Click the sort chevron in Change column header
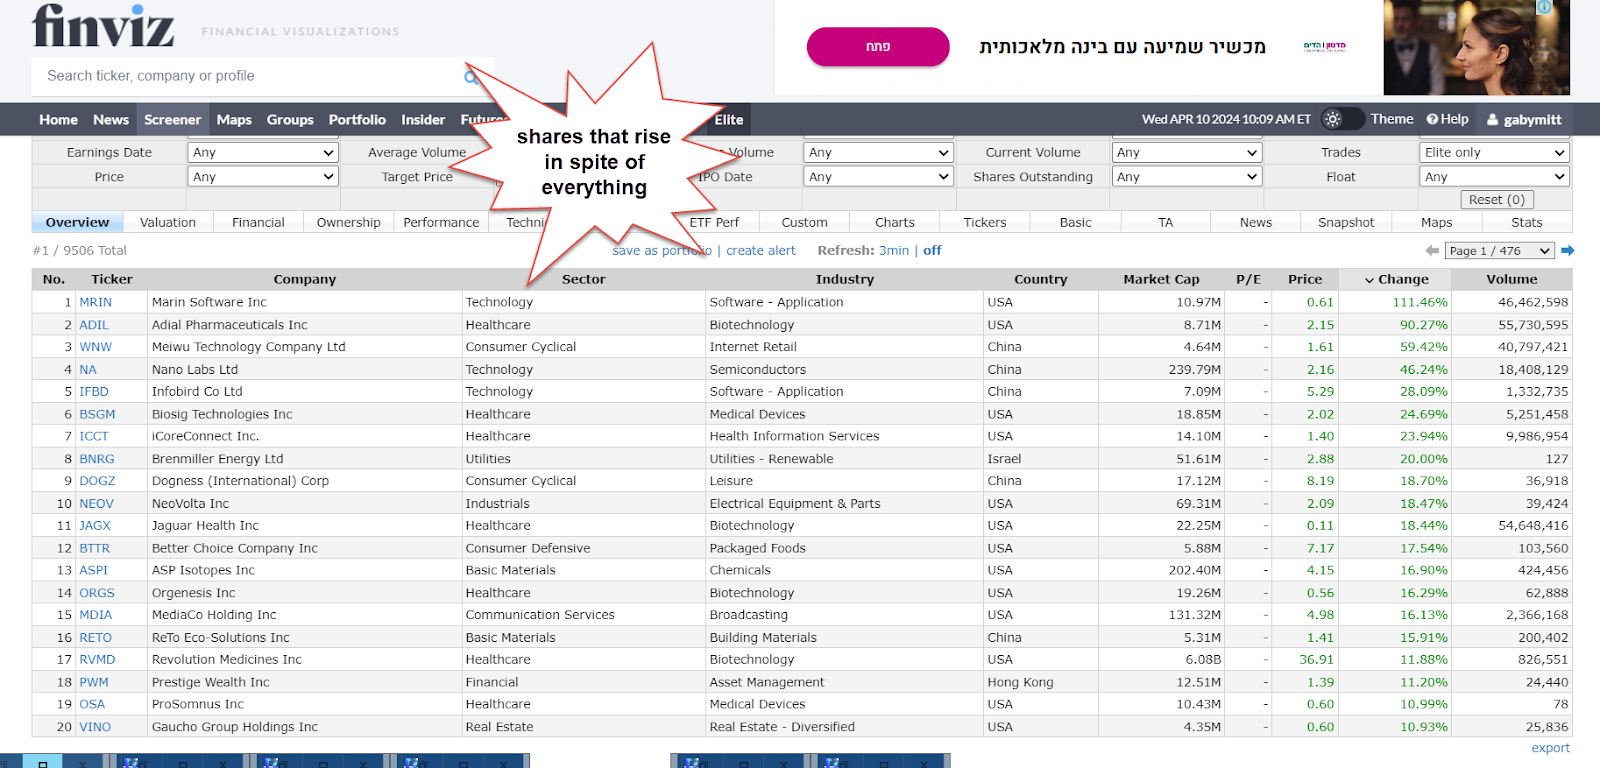This screenshot has height=768, width=1600. 1369,280
